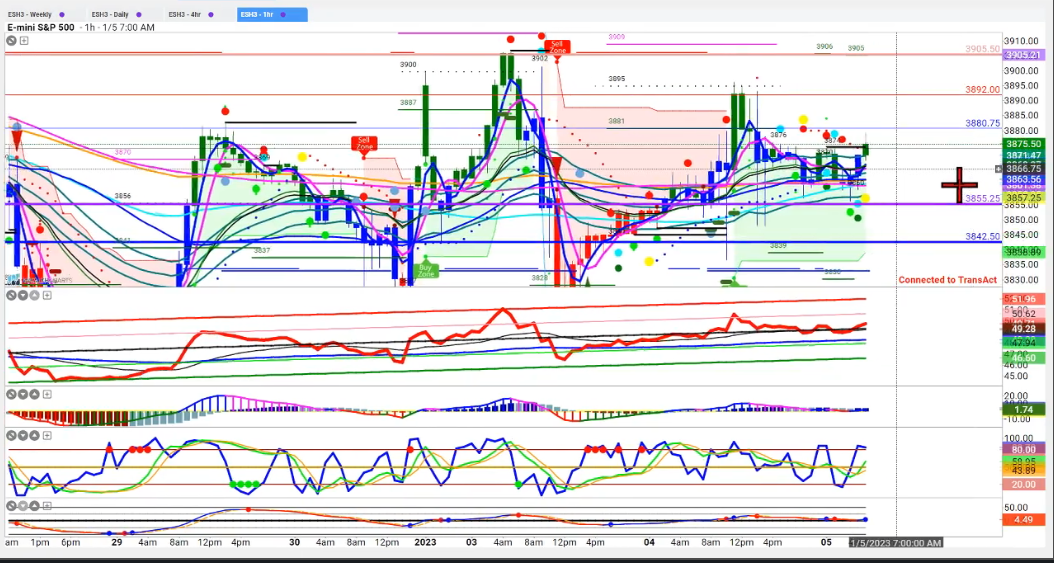This screenshot has width=1054, height=563.
Task: Click the 3905.21 purple price tag
Action: pyautogui.click(x=1024, y=55)
